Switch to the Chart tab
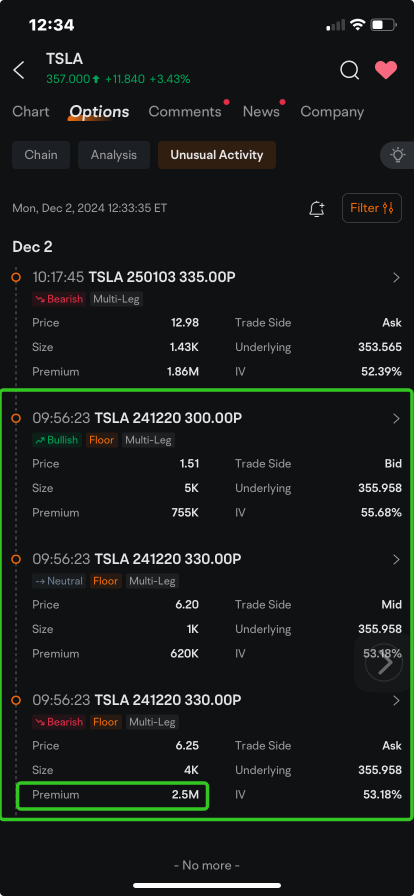This screenshot has height=896, width=414. (31, 111)
